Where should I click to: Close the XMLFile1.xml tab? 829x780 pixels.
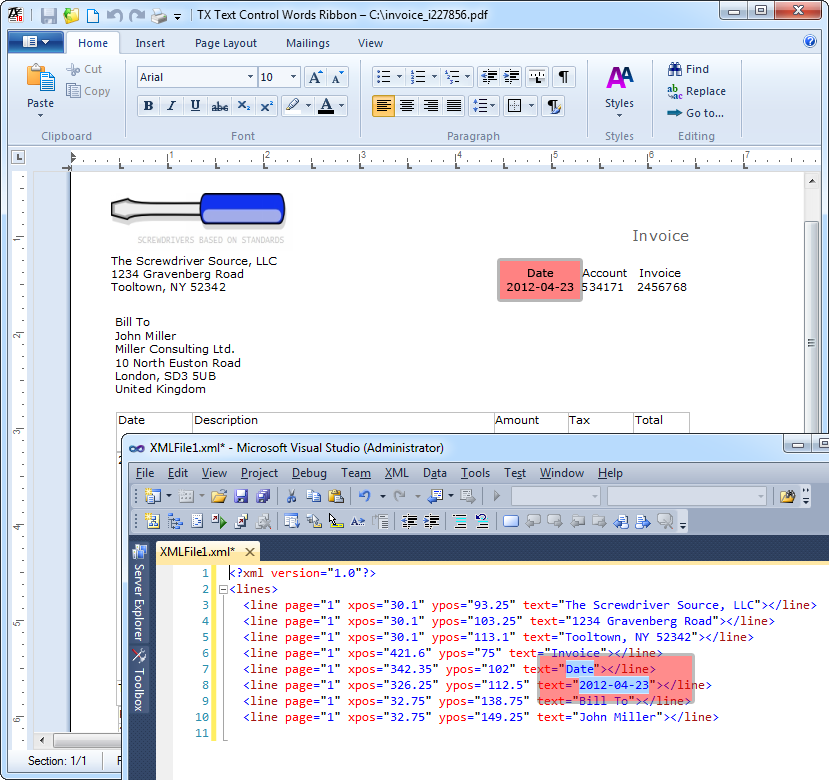click(250, 552)
